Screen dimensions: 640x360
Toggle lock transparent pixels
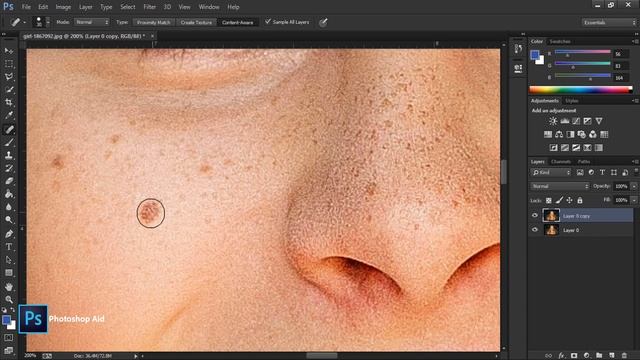(x=549, y=200)
